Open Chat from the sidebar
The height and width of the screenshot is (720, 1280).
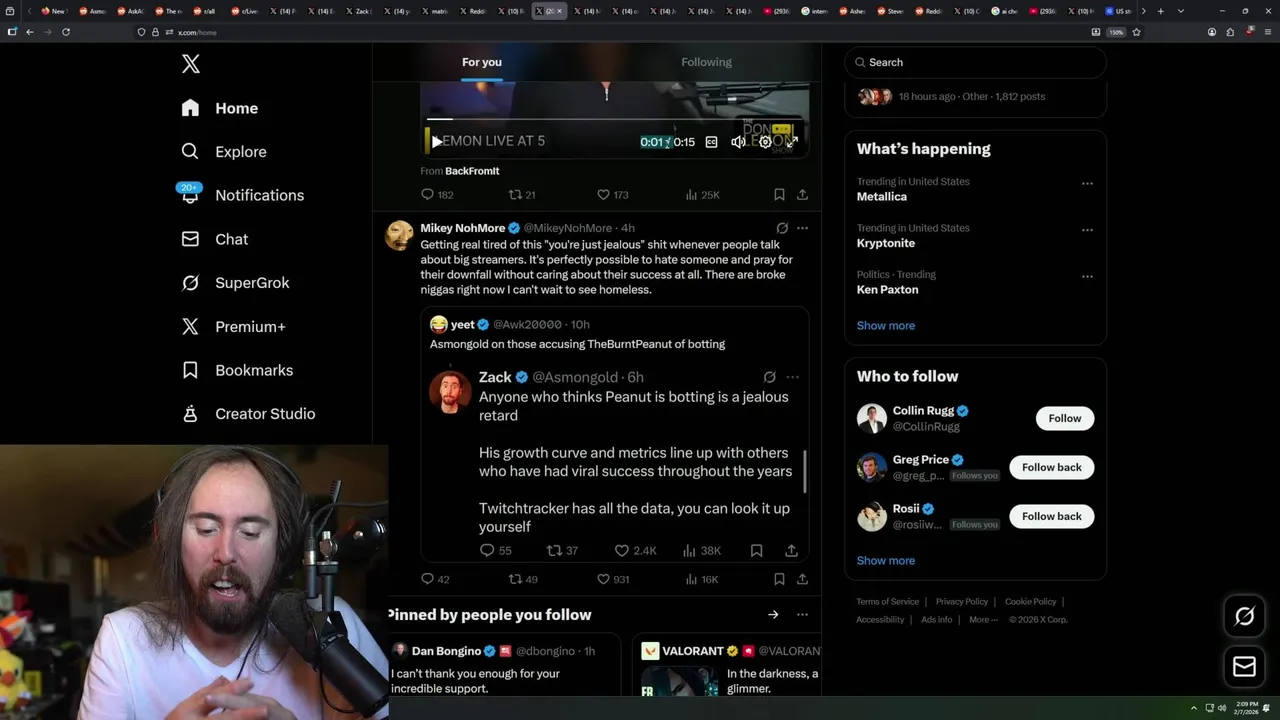(215, 239)
